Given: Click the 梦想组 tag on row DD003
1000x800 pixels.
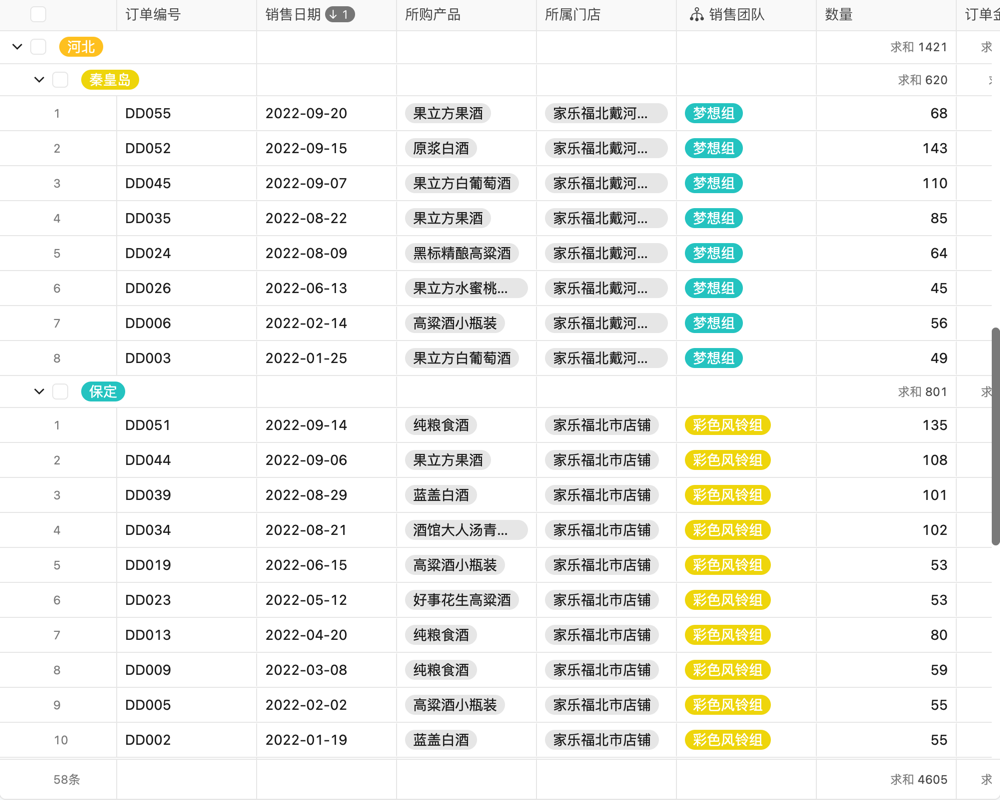Looking at the screenshot, I should pos(713,358).
